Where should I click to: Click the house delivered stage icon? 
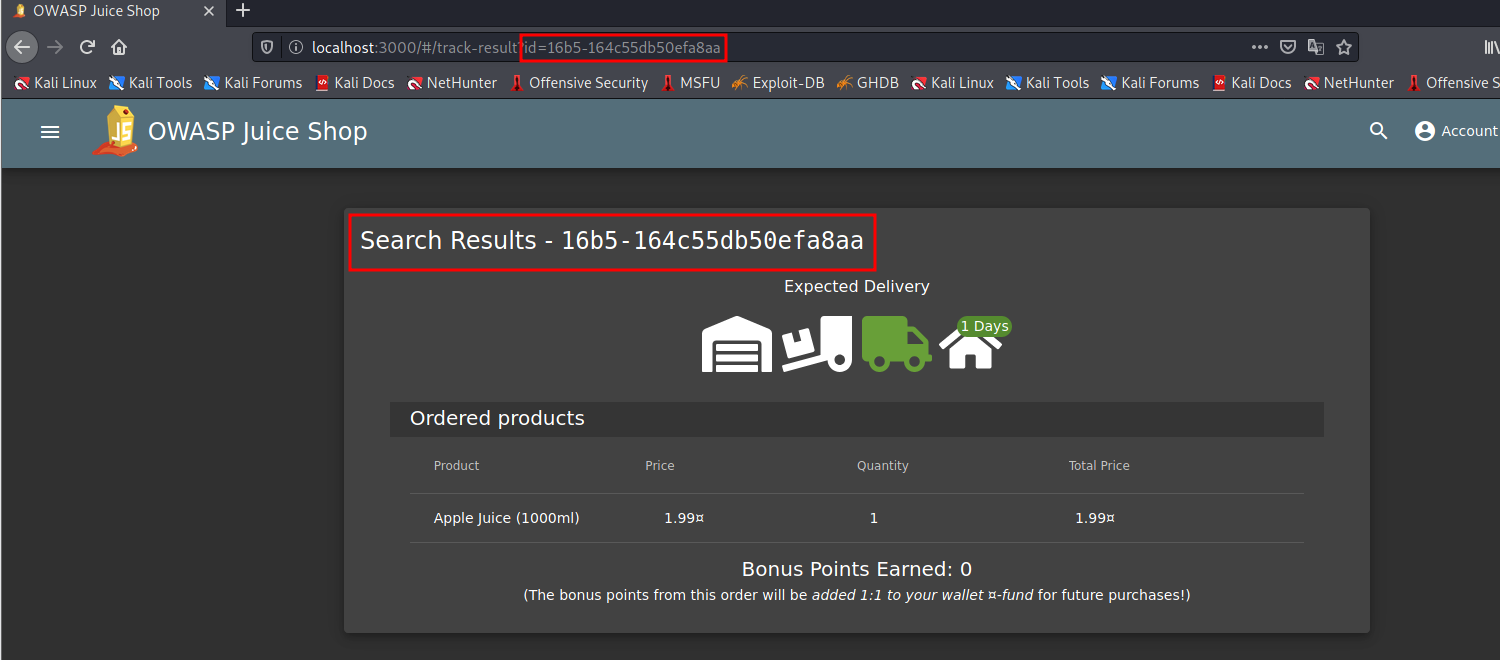click(x=970, y=348)
